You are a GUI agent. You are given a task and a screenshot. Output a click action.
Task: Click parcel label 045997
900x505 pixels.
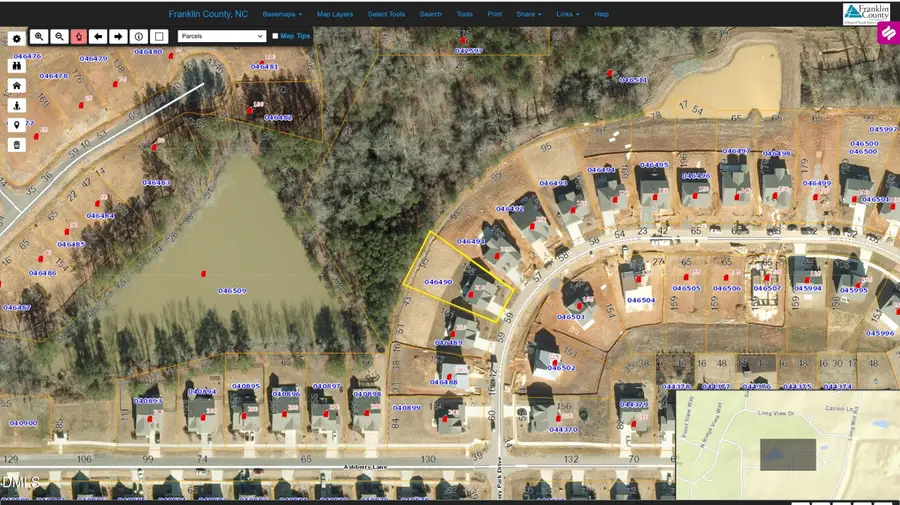coord(883,129)
